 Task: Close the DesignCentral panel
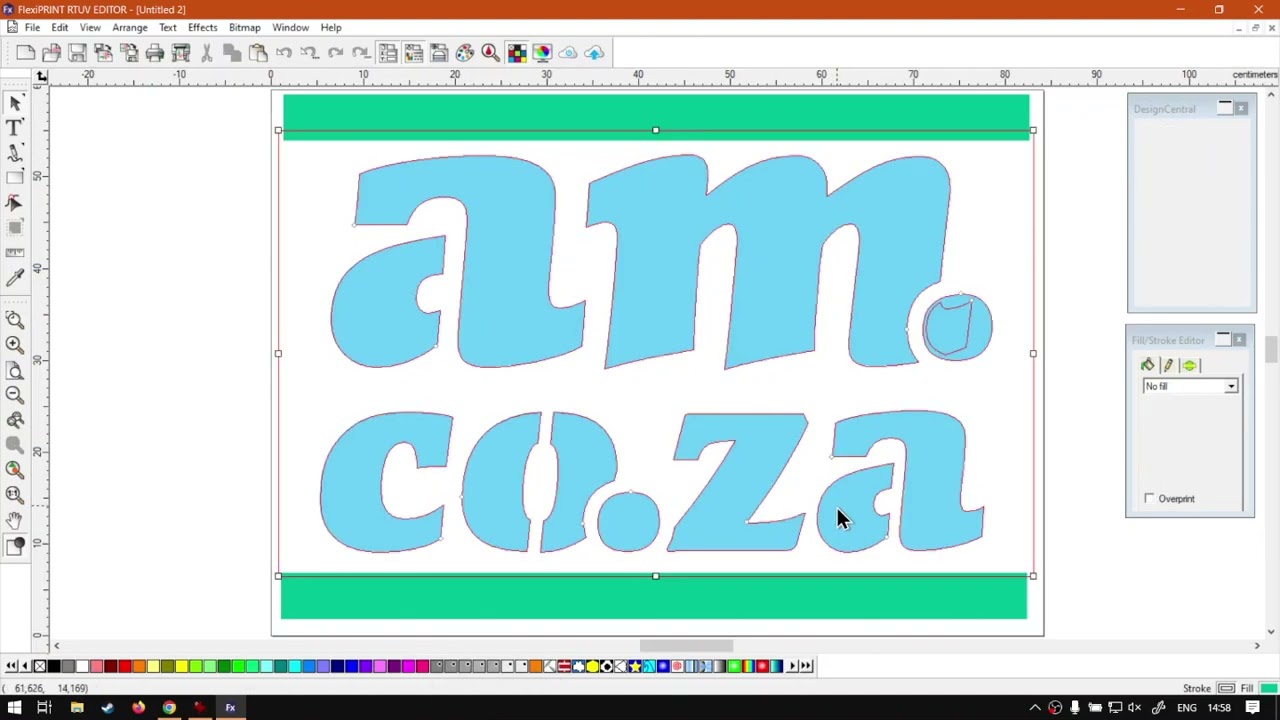[x=1241, y=108]
